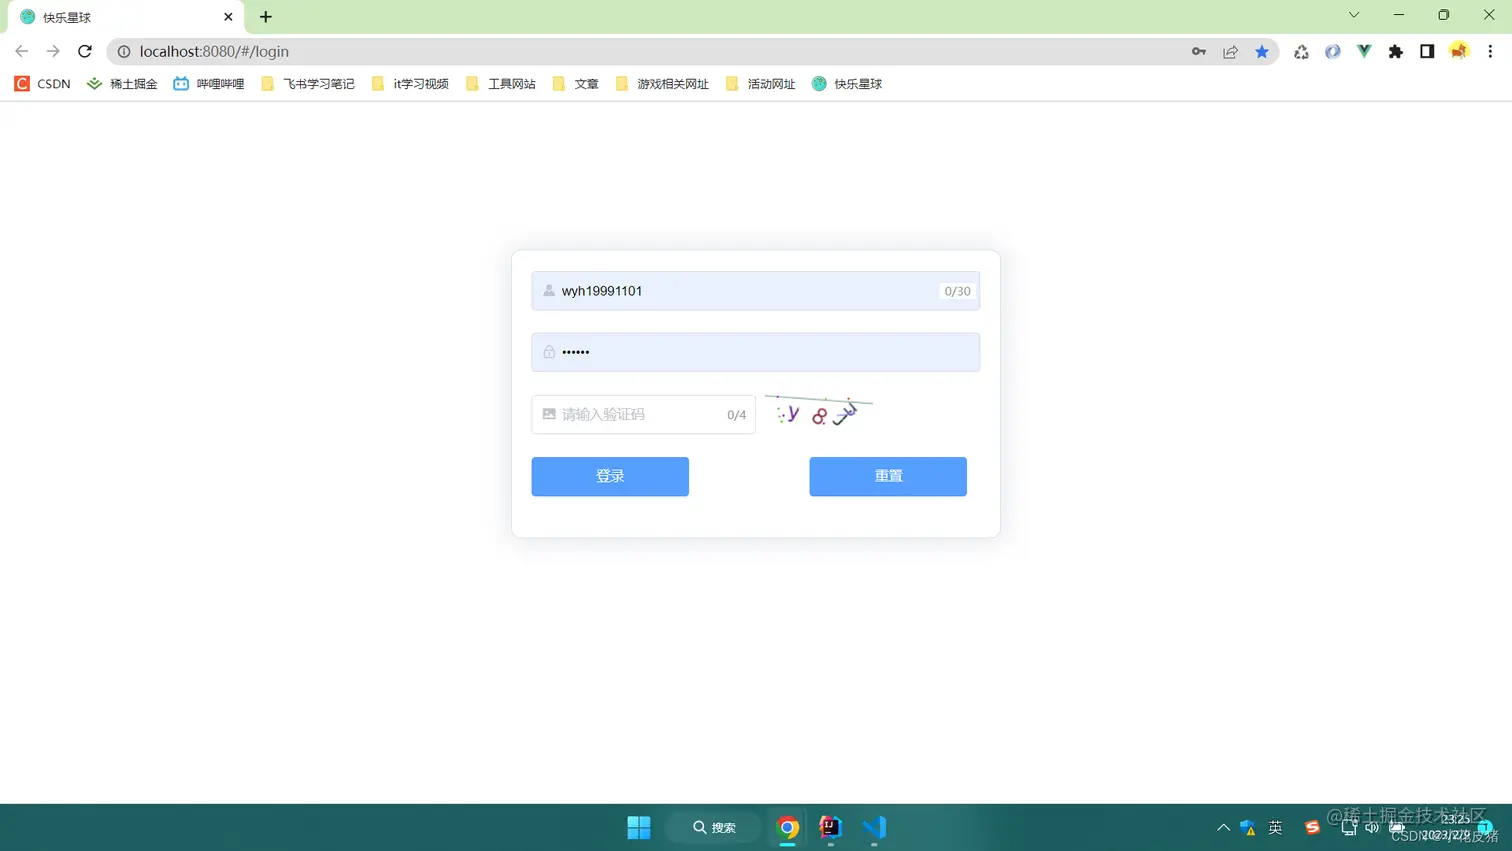Open the recycle-style extension icon

point(1301,51)
